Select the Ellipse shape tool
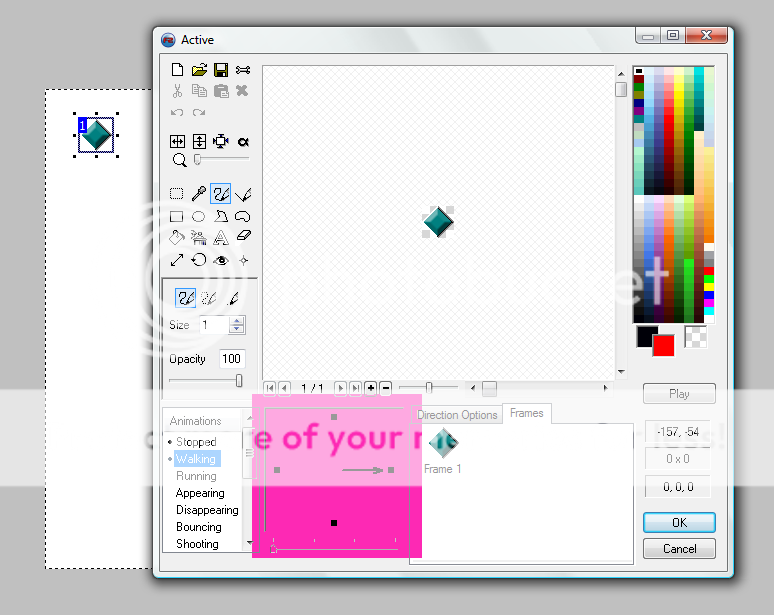 (x=199, y=216)
